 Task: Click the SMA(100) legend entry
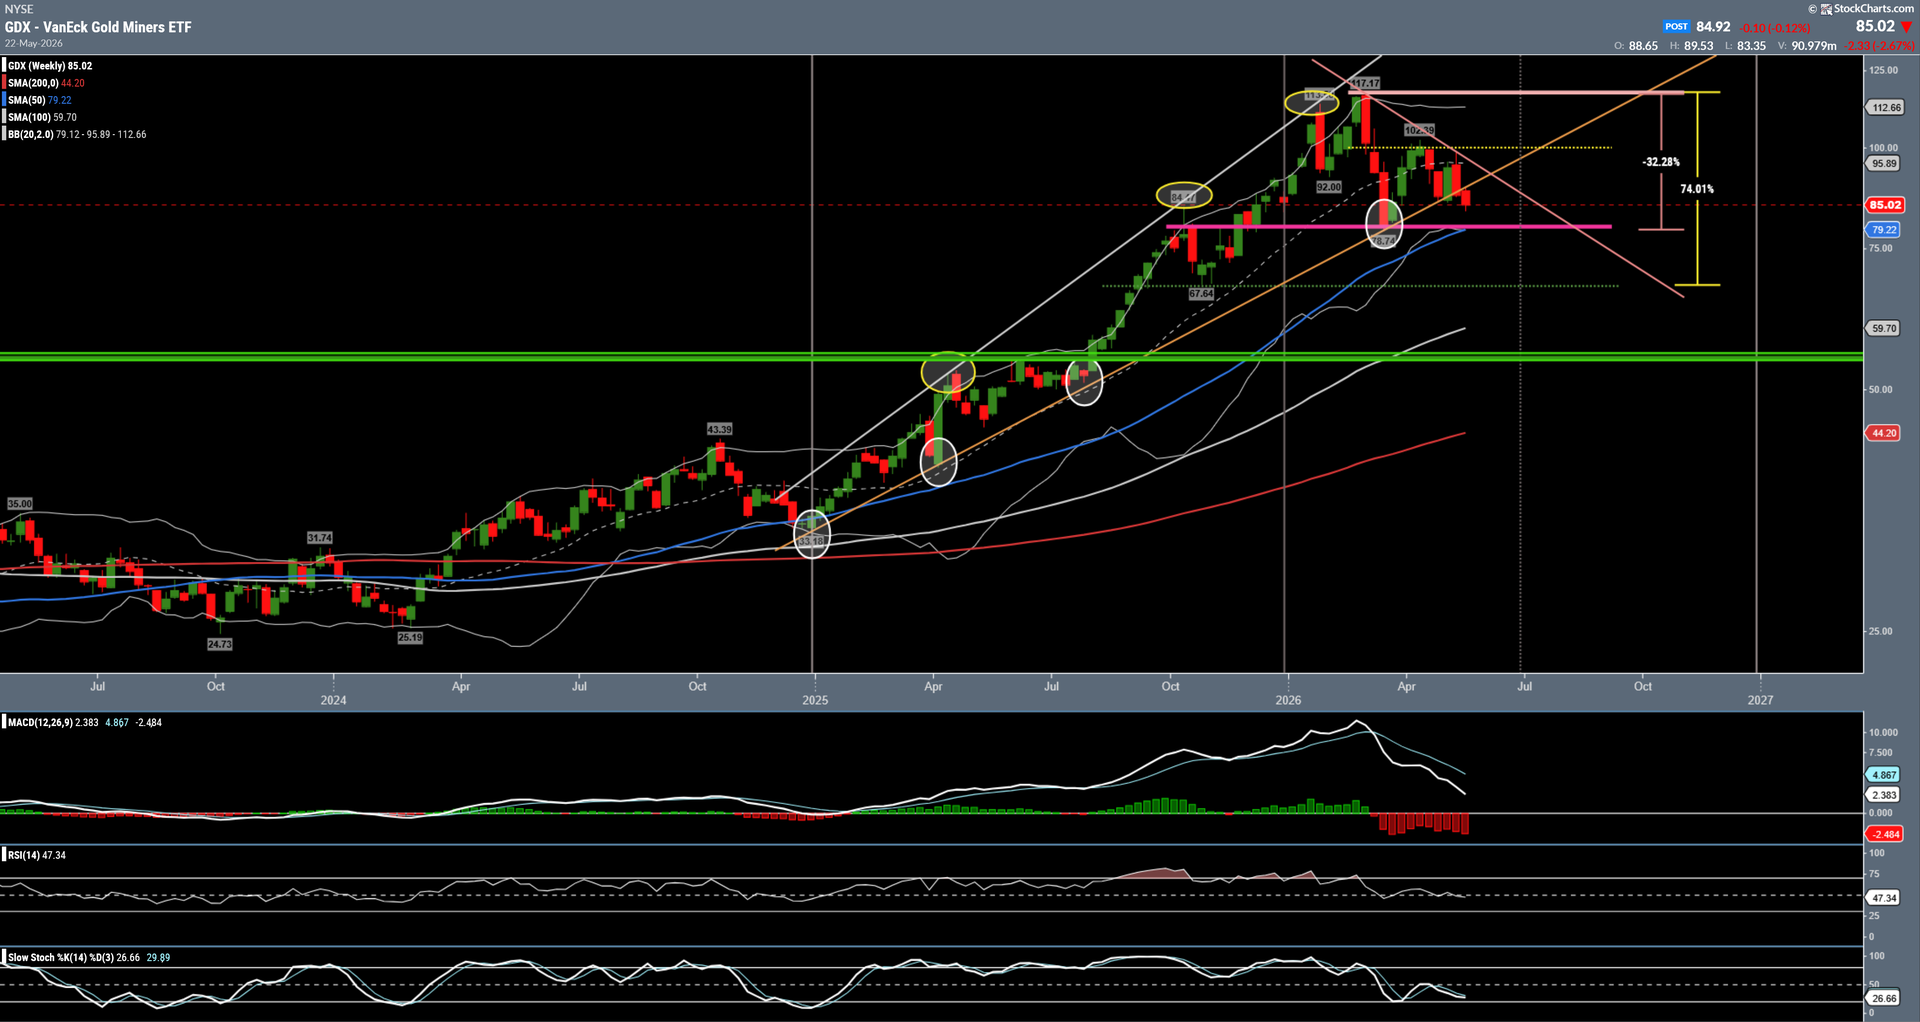click(x=43, y=117)
